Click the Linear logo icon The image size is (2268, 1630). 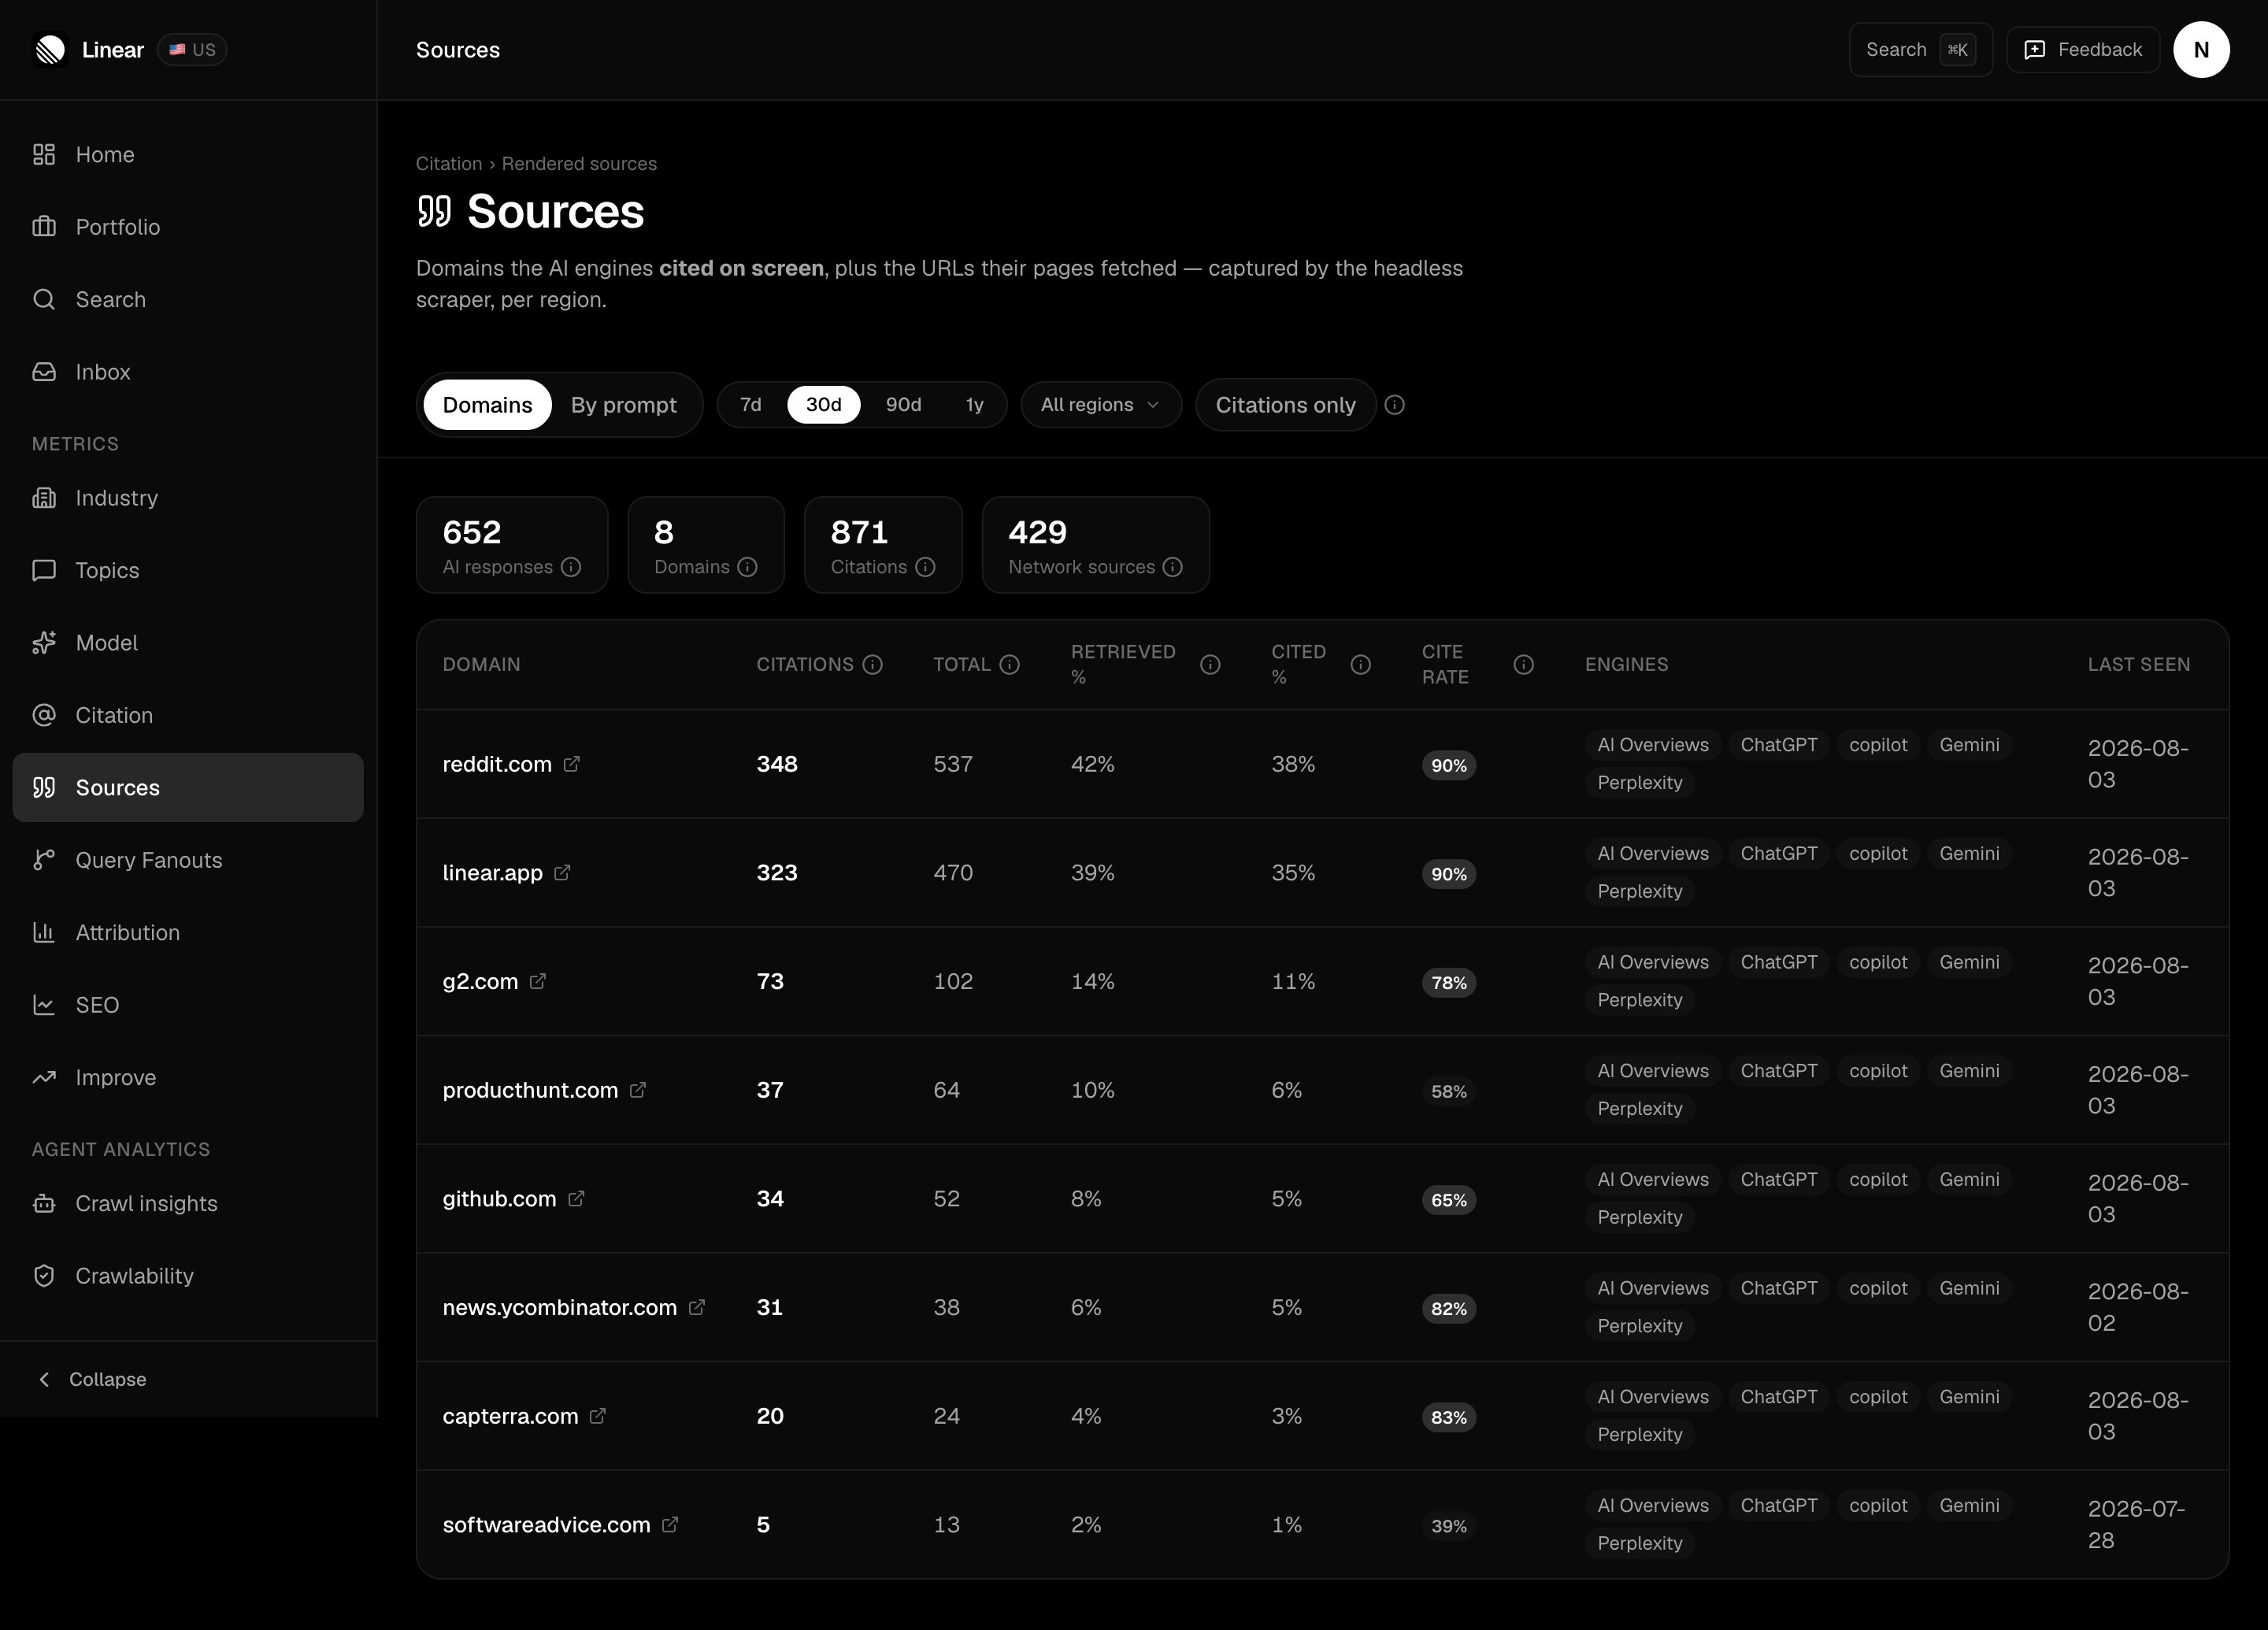click(x=50, y=49)
